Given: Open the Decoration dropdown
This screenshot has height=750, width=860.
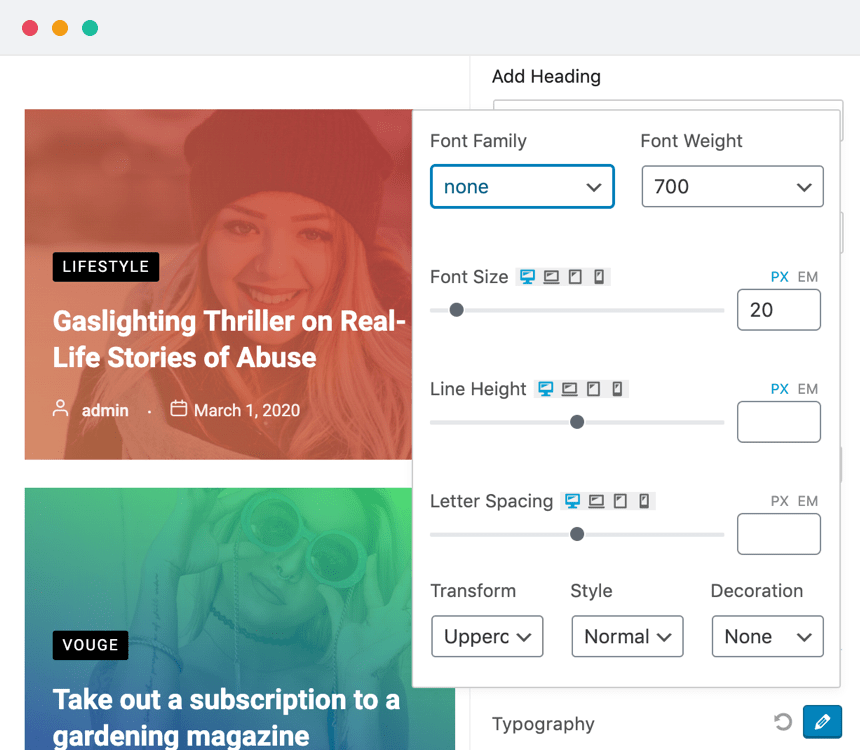Looking at the screenshot, I should click(x=767, y=637).
